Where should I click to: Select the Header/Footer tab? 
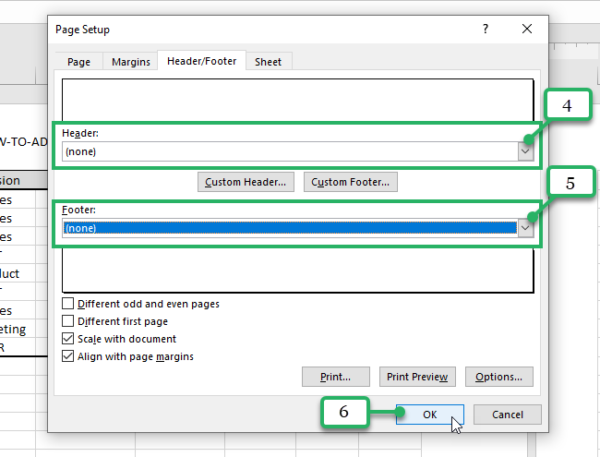(202, 61)
